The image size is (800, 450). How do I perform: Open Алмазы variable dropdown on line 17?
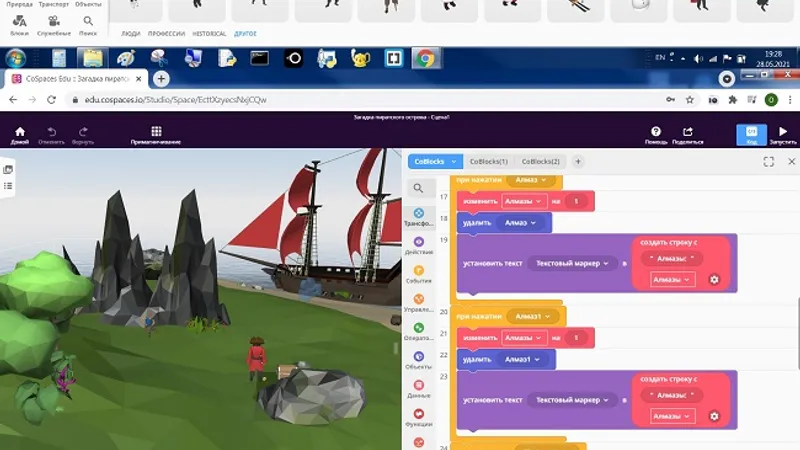(x=523, y=201)
